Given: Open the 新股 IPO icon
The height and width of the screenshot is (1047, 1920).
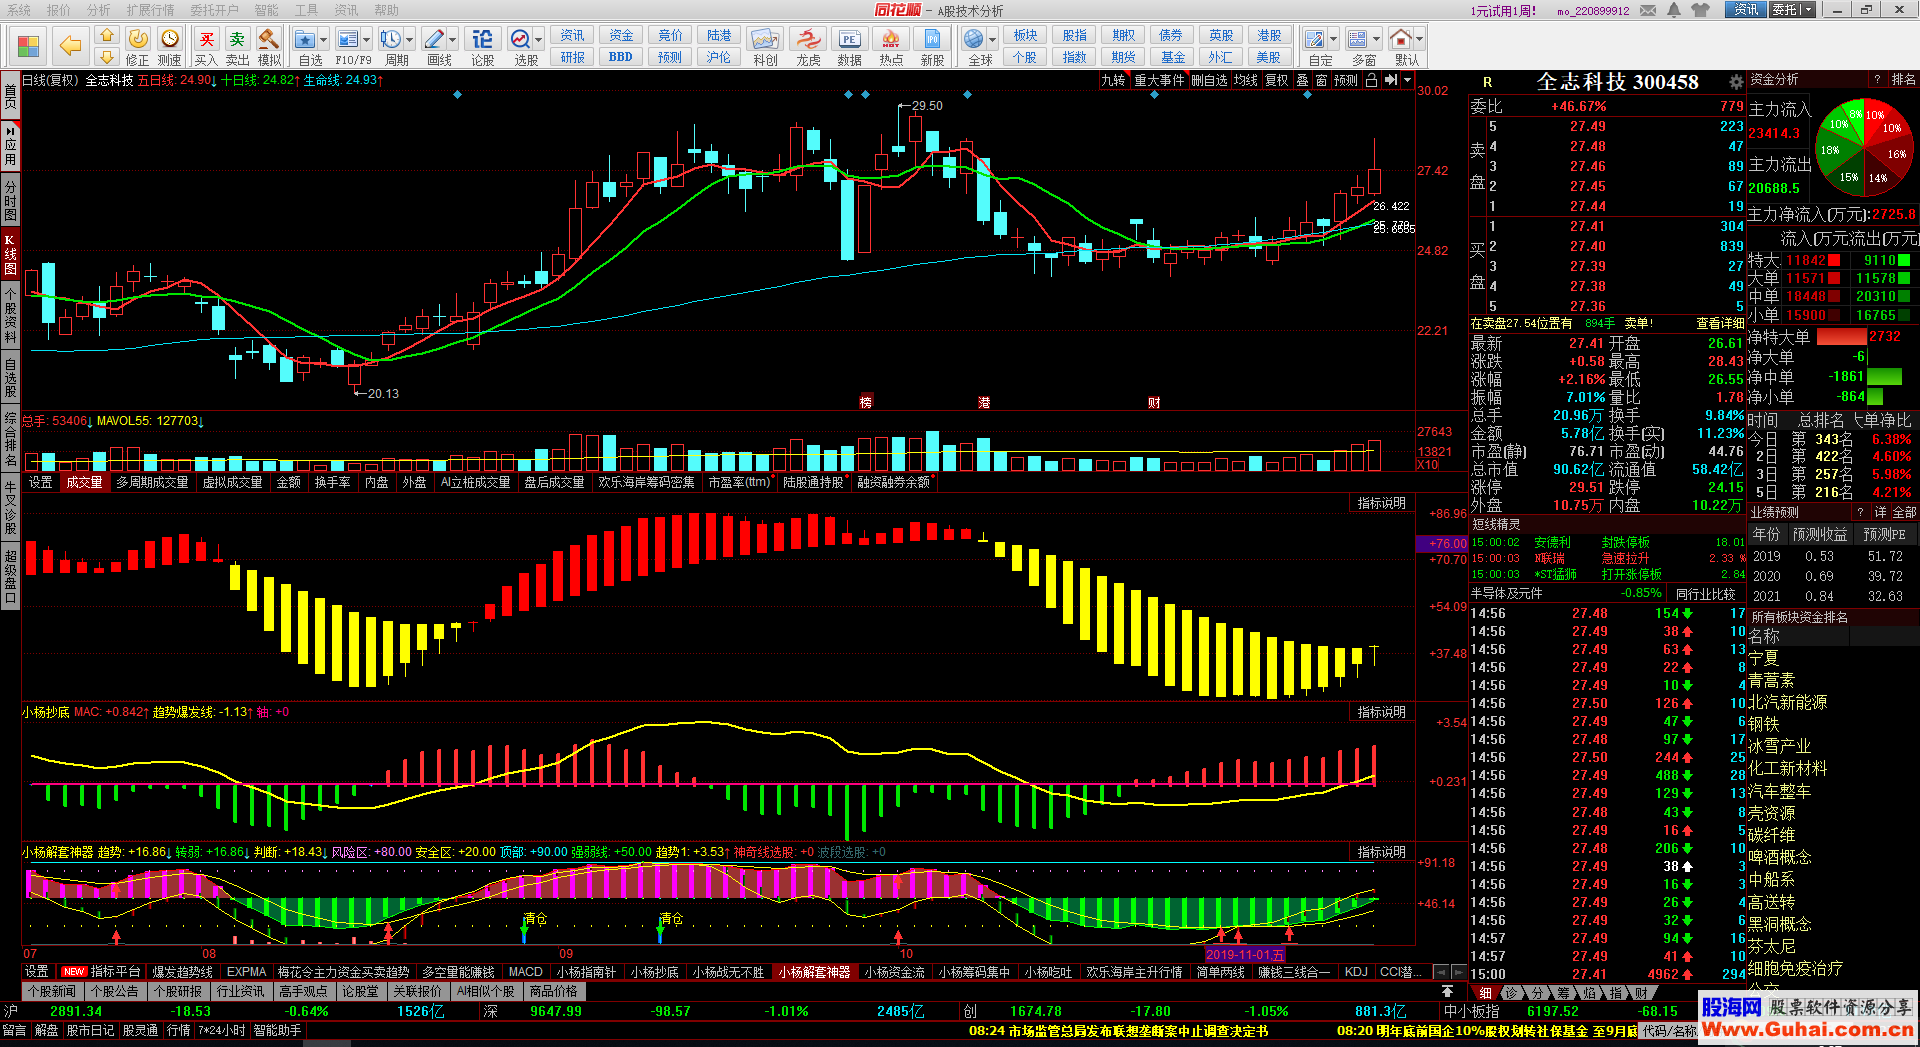Looking at the screenshot, I should [932, 47].
